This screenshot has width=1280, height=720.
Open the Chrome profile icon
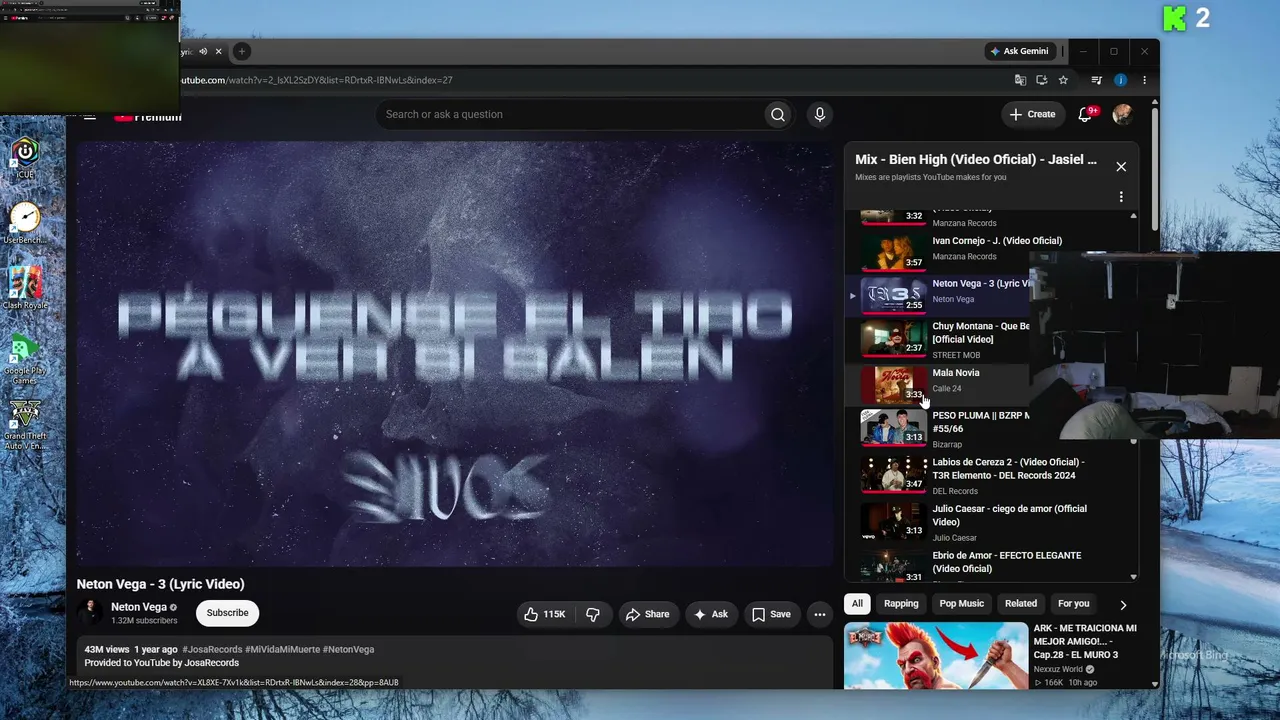pyautogui.click(x=1120, y=80)
